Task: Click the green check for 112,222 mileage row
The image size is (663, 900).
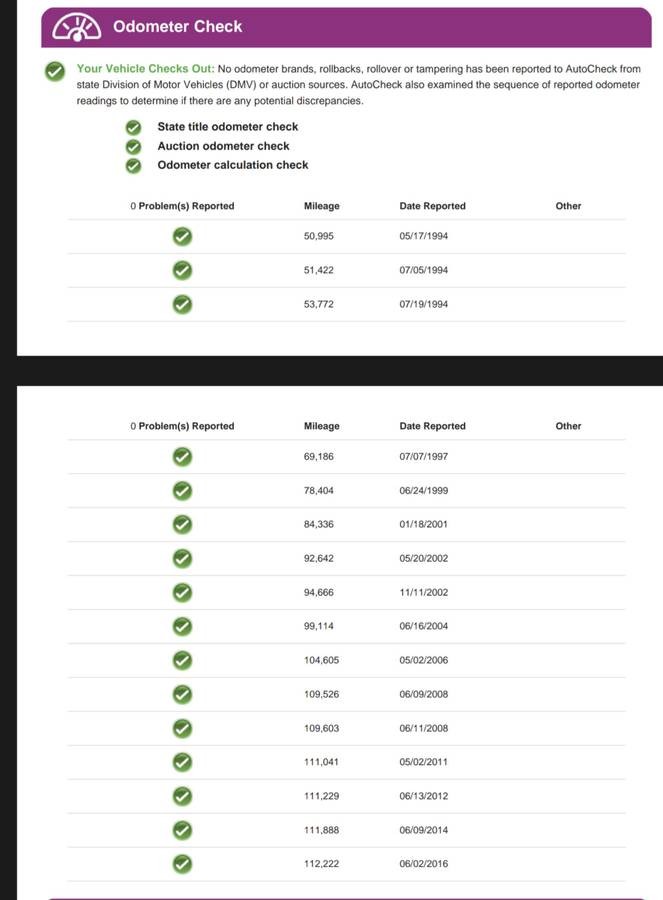Action: tap(182, 863)
